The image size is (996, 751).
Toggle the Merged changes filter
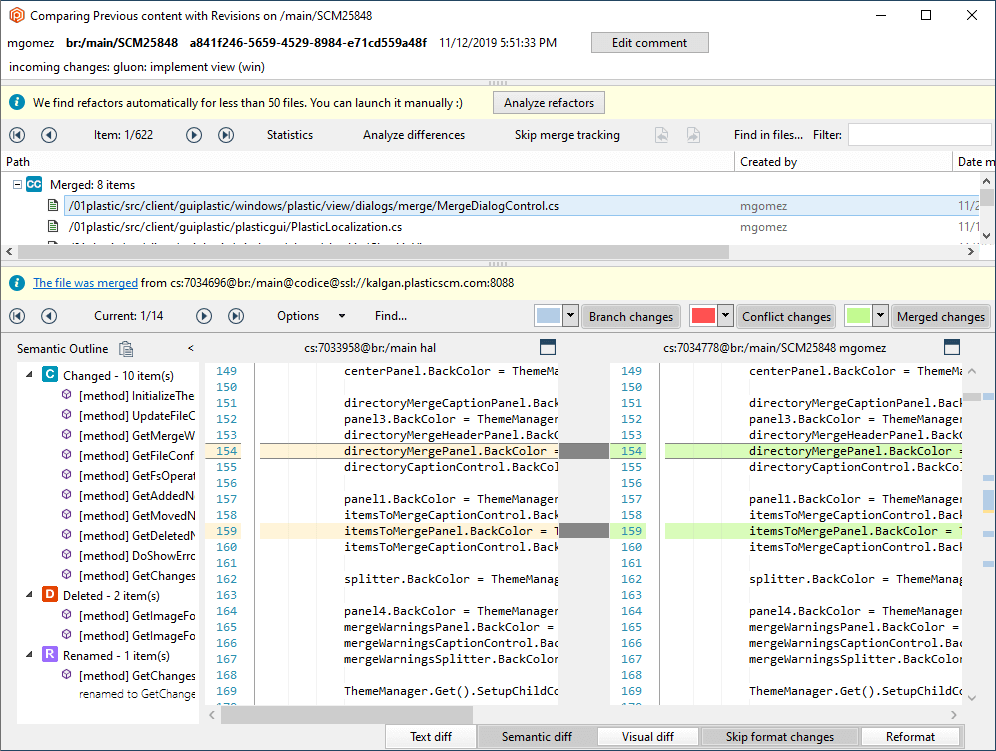coord(941,316)
